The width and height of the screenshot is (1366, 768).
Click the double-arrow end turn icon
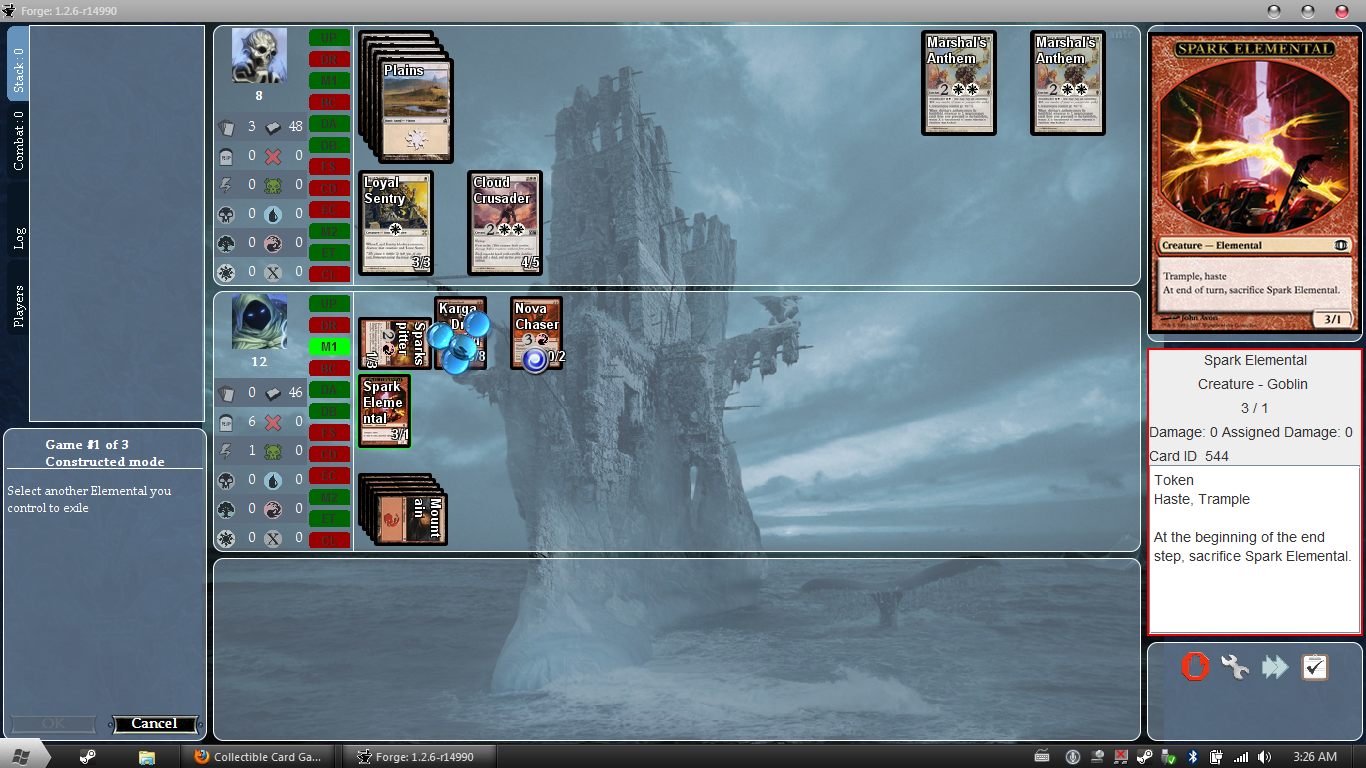(1275, 667)
